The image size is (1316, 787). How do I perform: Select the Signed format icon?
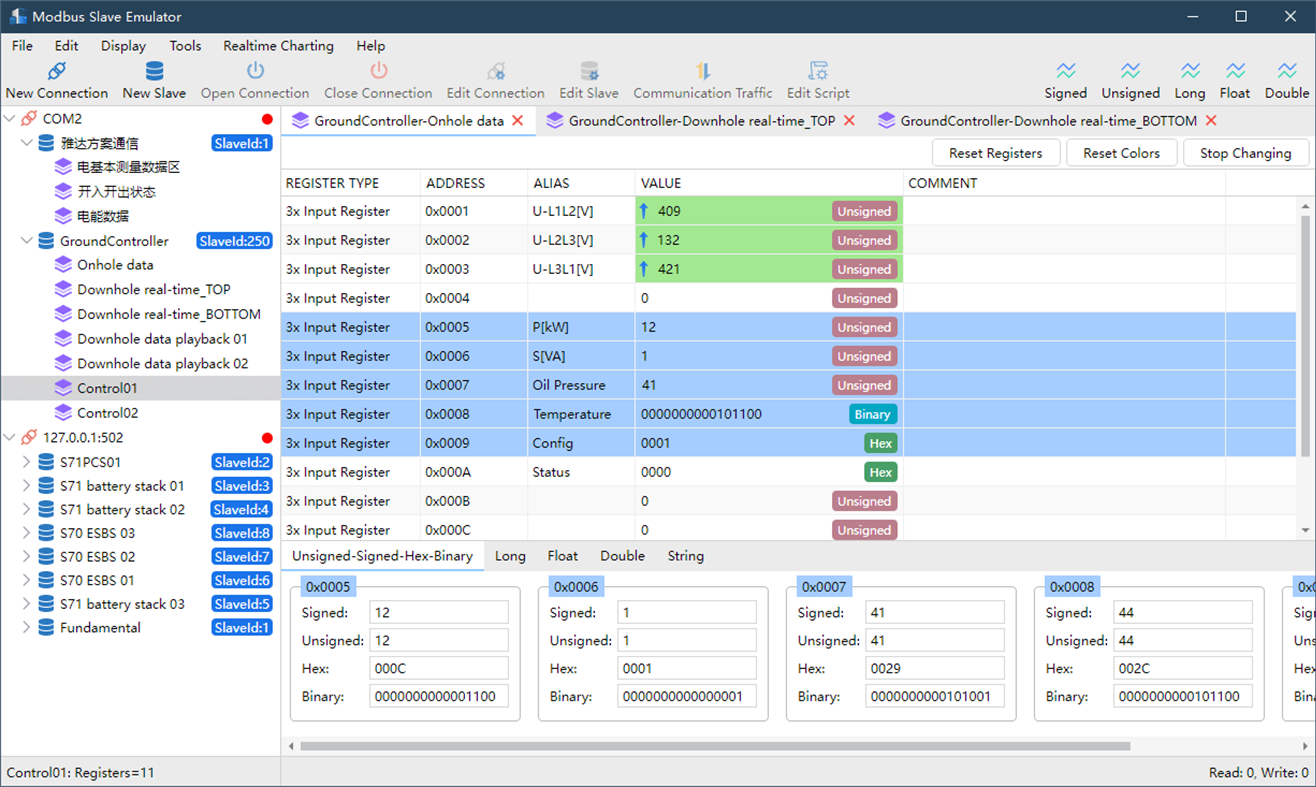(1065, 71)
